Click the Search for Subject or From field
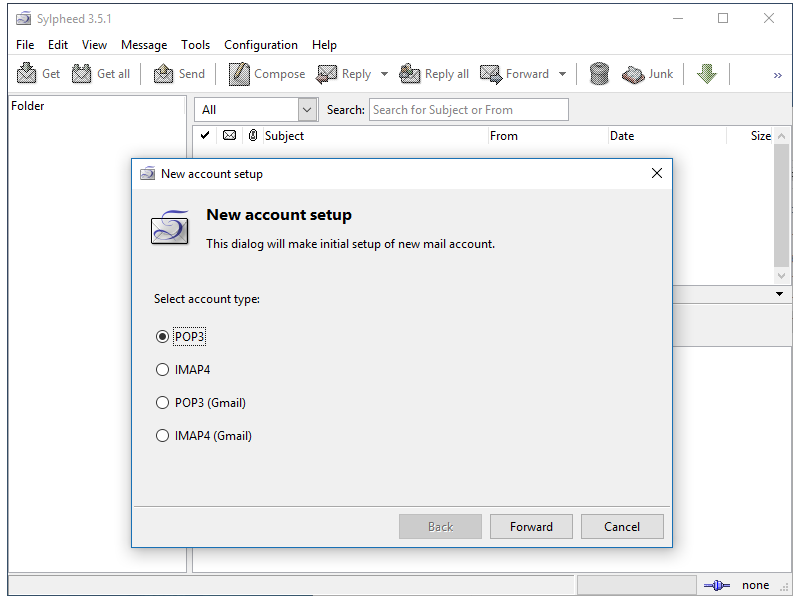Image resolution: width=800 pixels, height=600 pixels. click(468, 110)
